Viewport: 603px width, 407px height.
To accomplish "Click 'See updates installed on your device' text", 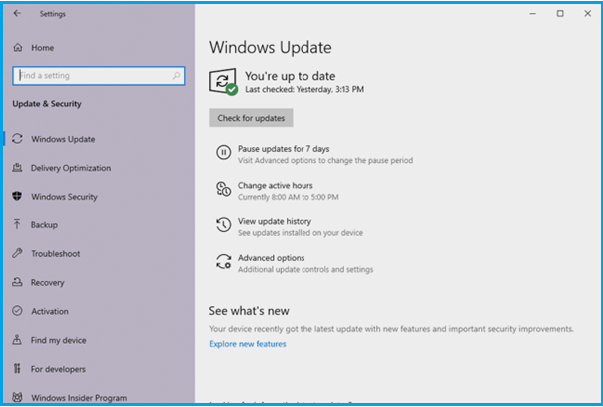I will pos(300,233).
